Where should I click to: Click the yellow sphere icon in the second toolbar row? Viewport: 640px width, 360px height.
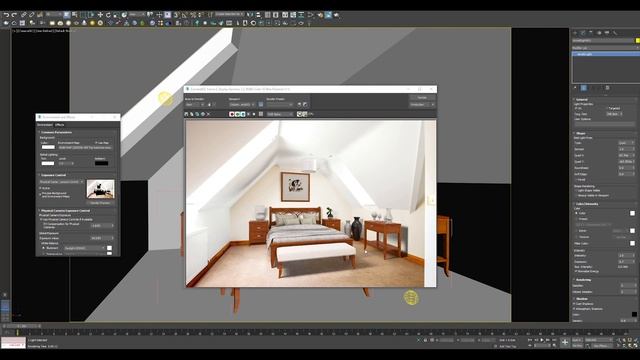coord(93,23)
